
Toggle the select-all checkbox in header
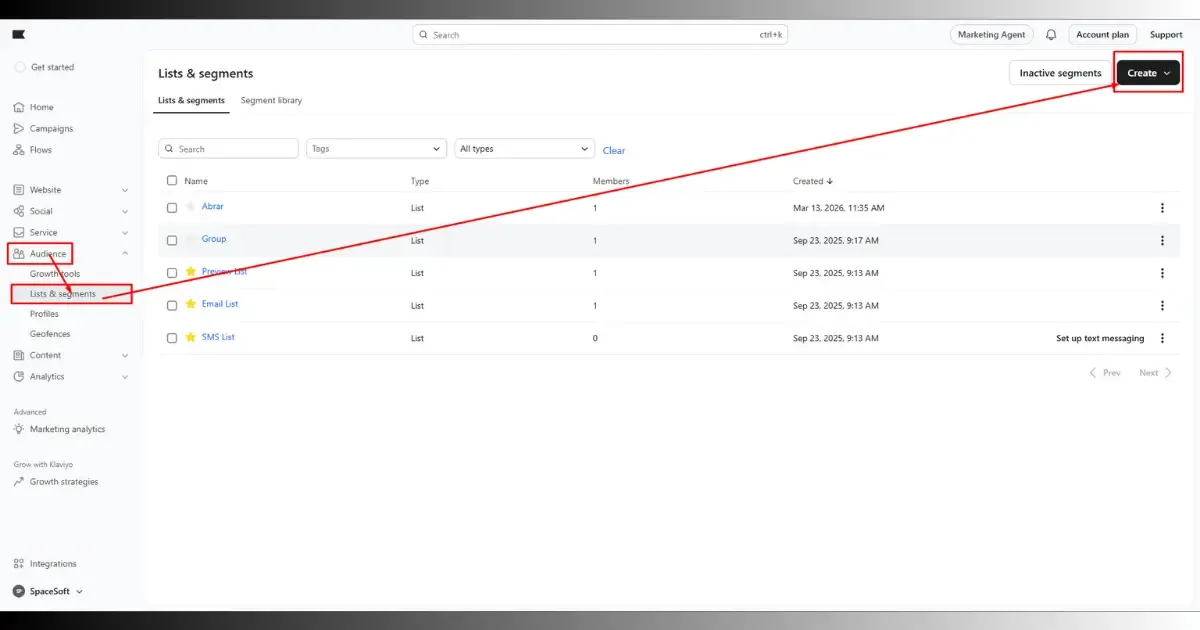click(172, 181)
